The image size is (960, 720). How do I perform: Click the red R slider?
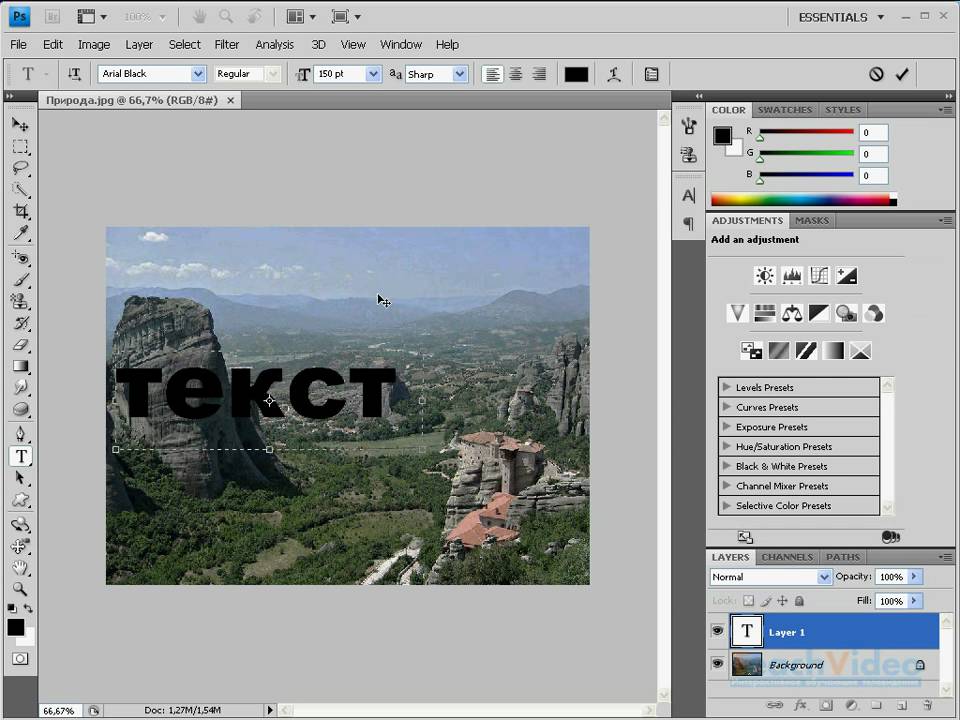pyautogui.click(x=806, y=132)
